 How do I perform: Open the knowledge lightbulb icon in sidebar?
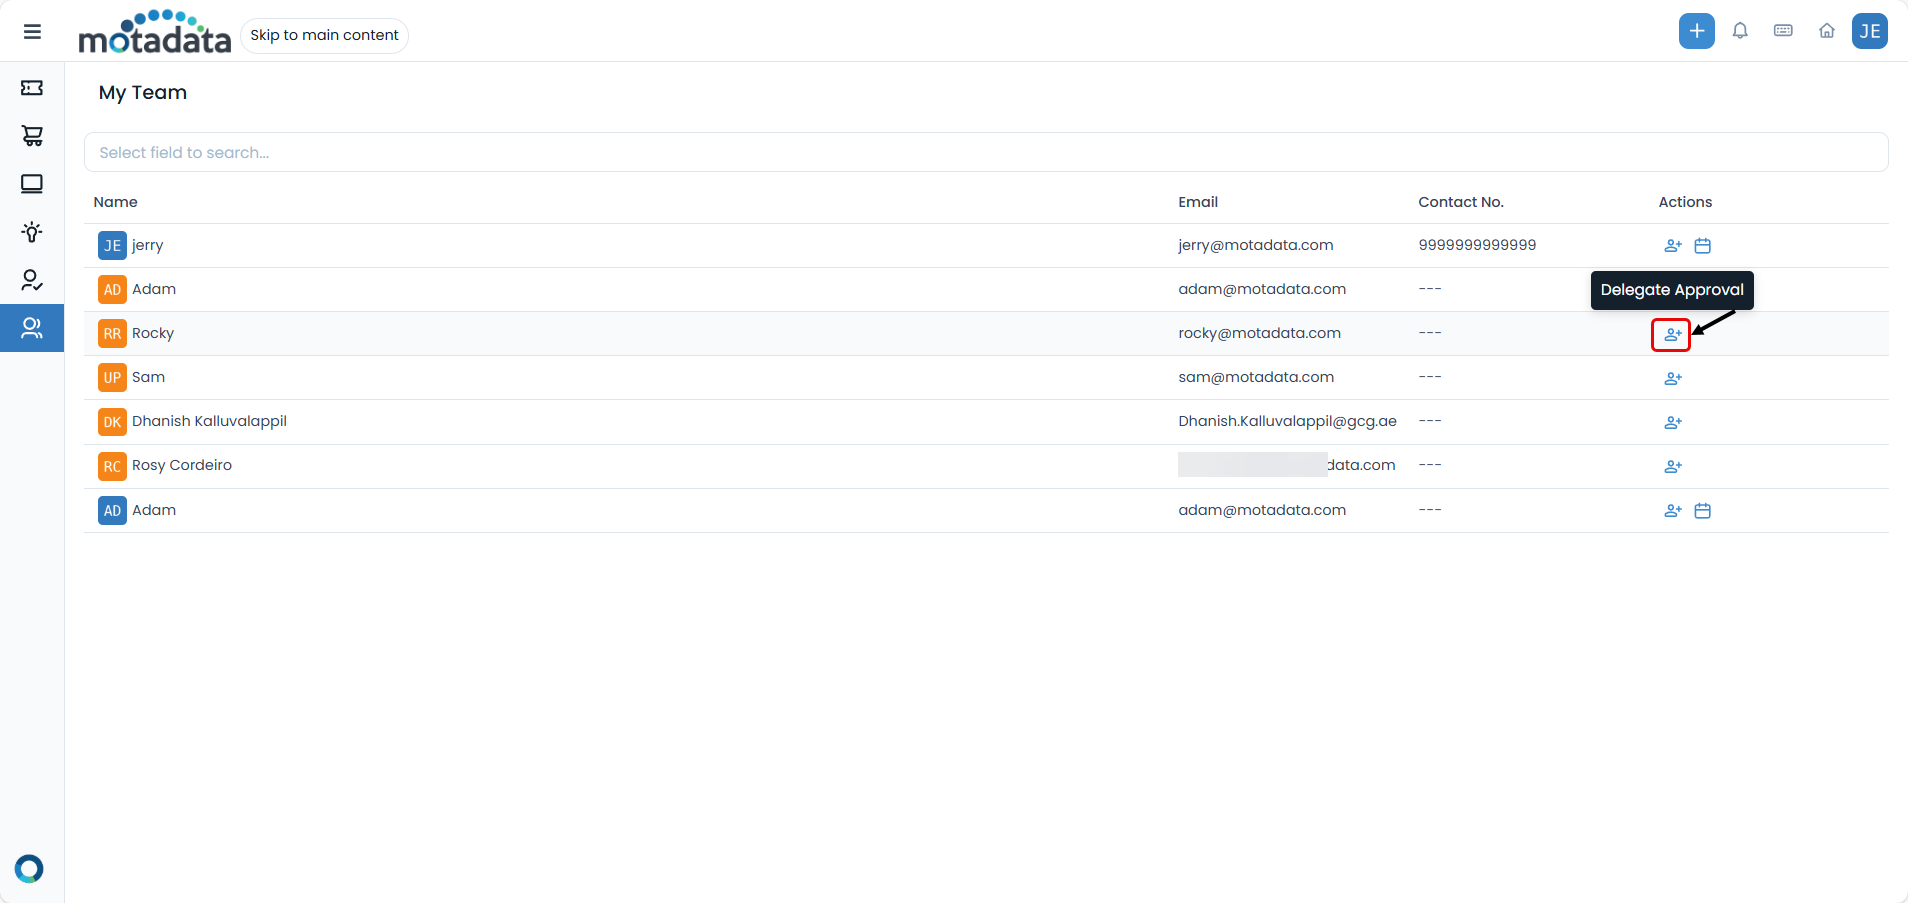(x=32, y=232)
